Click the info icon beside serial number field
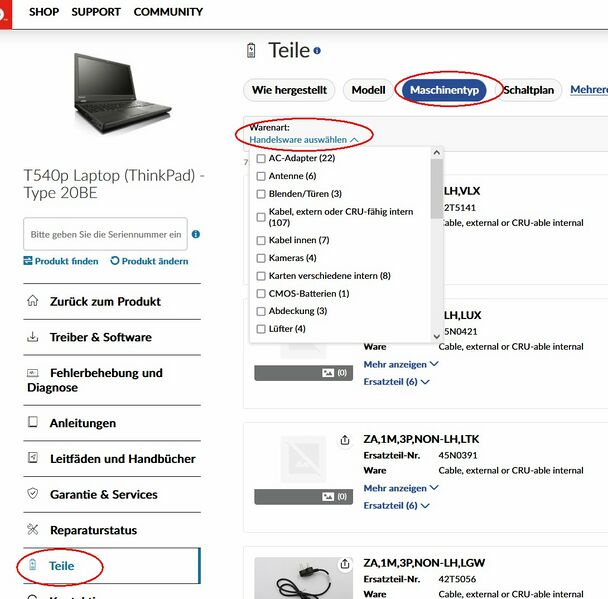 point(196,234)
